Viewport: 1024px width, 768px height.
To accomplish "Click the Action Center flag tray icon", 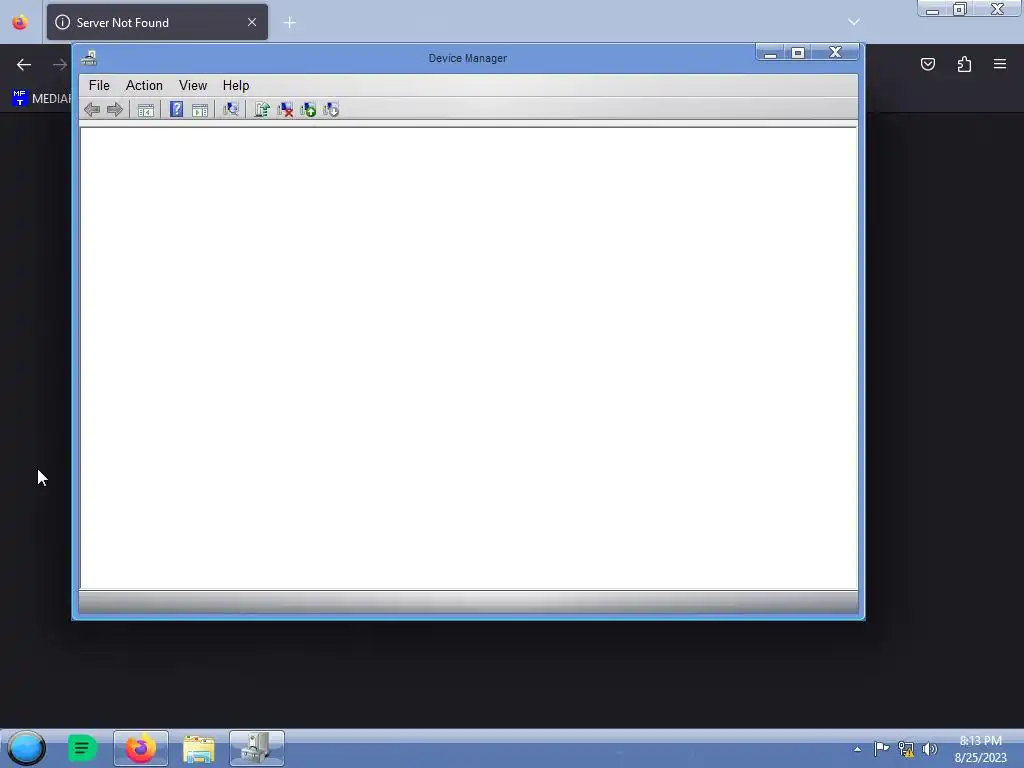I will 881,748.
